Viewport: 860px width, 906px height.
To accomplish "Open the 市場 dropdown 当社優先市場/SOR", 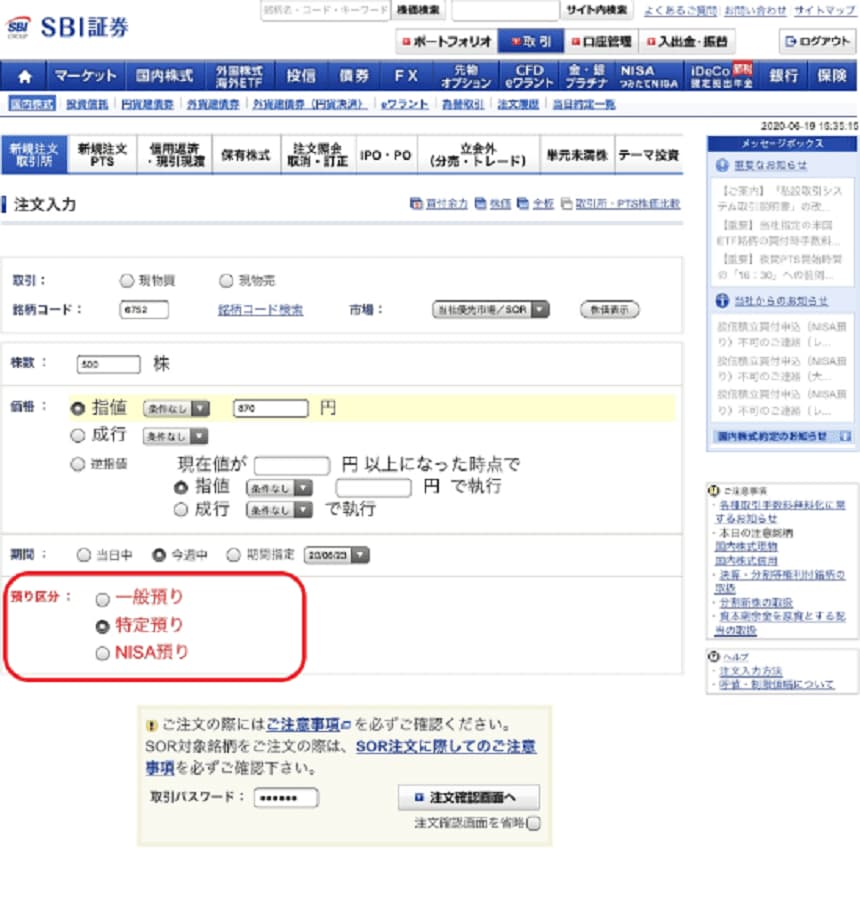I will [x=491, y=310].
